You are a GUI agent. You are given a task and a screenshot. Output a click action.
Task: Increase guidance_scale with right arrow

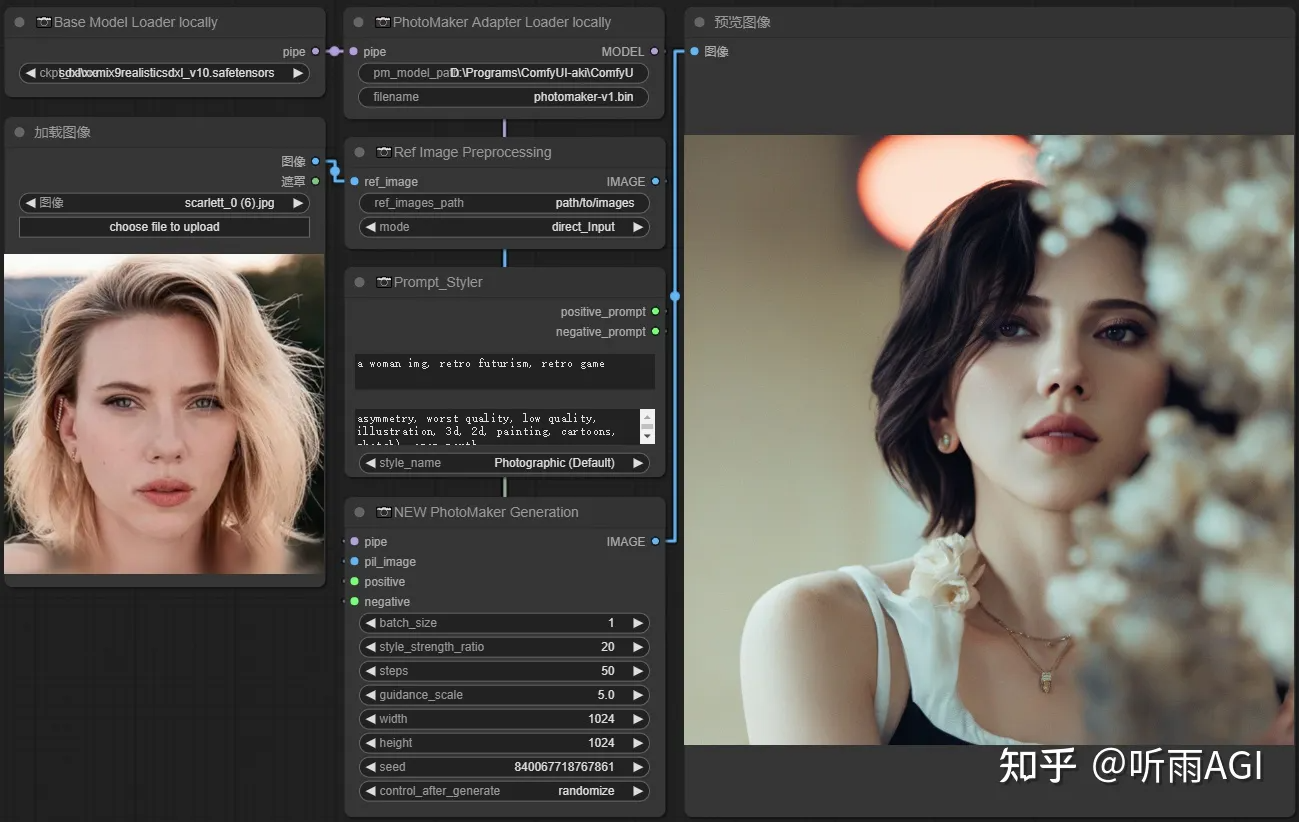638,695
